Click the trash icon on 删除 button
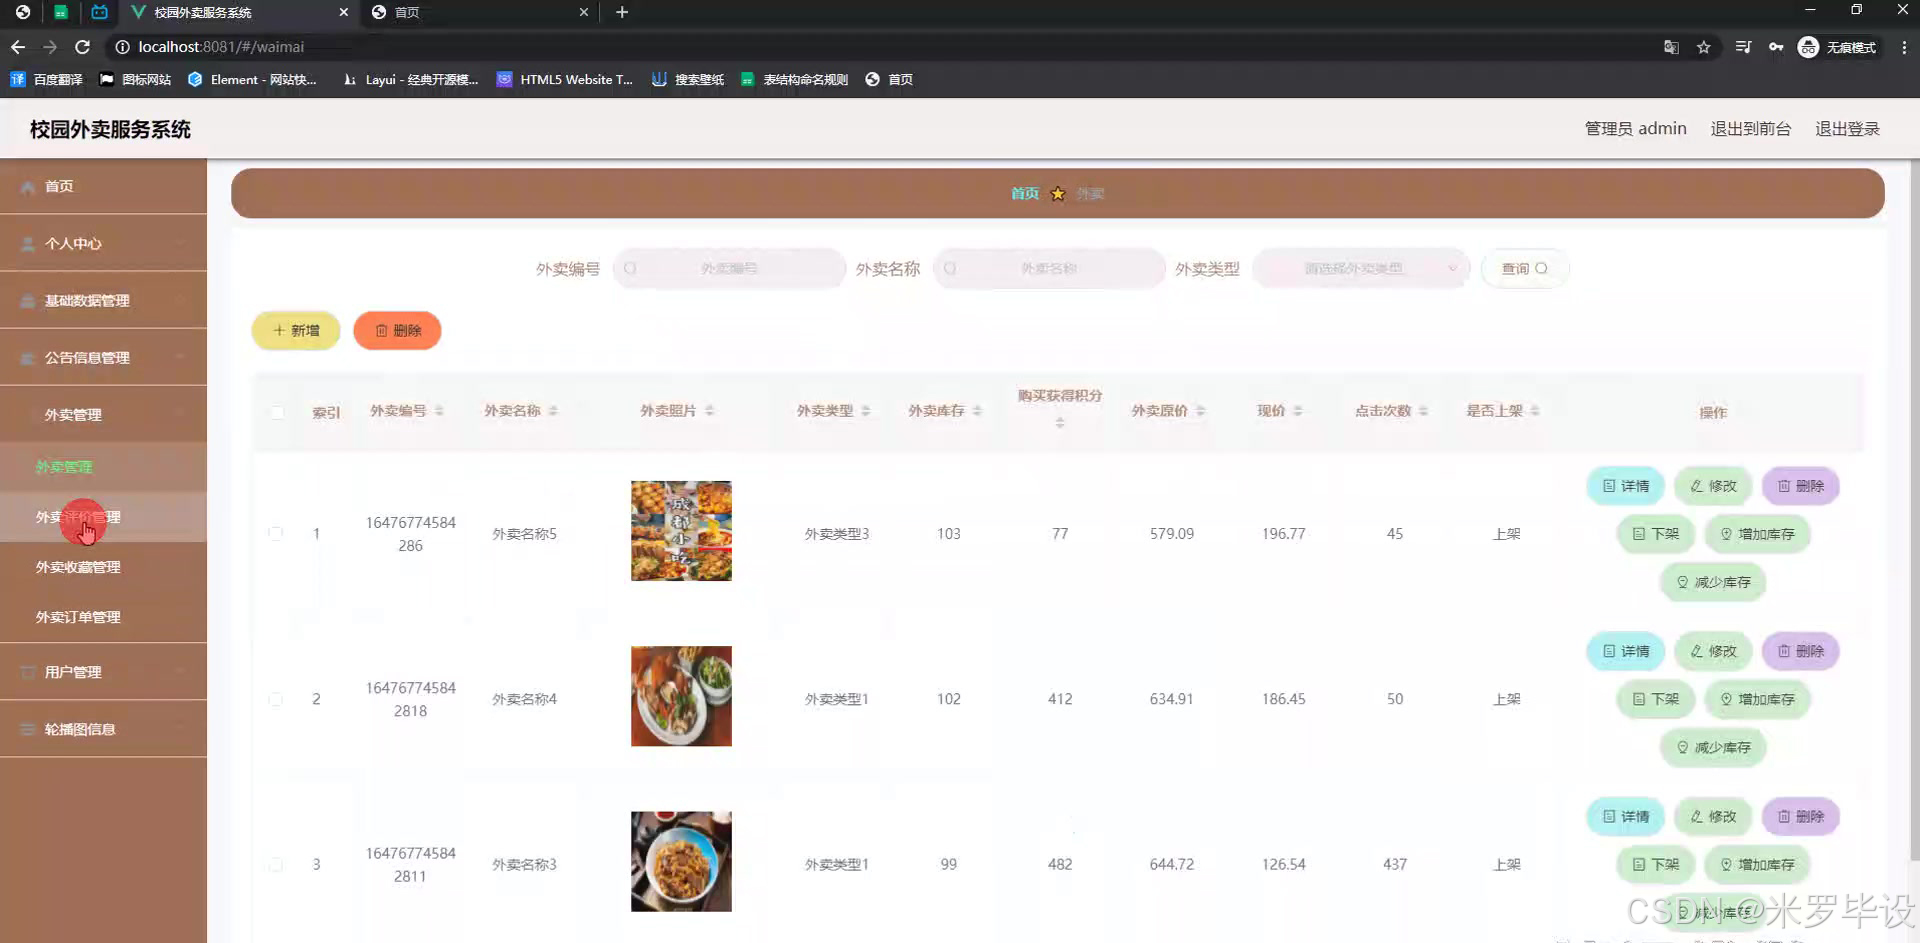 [x=381, y=330]
